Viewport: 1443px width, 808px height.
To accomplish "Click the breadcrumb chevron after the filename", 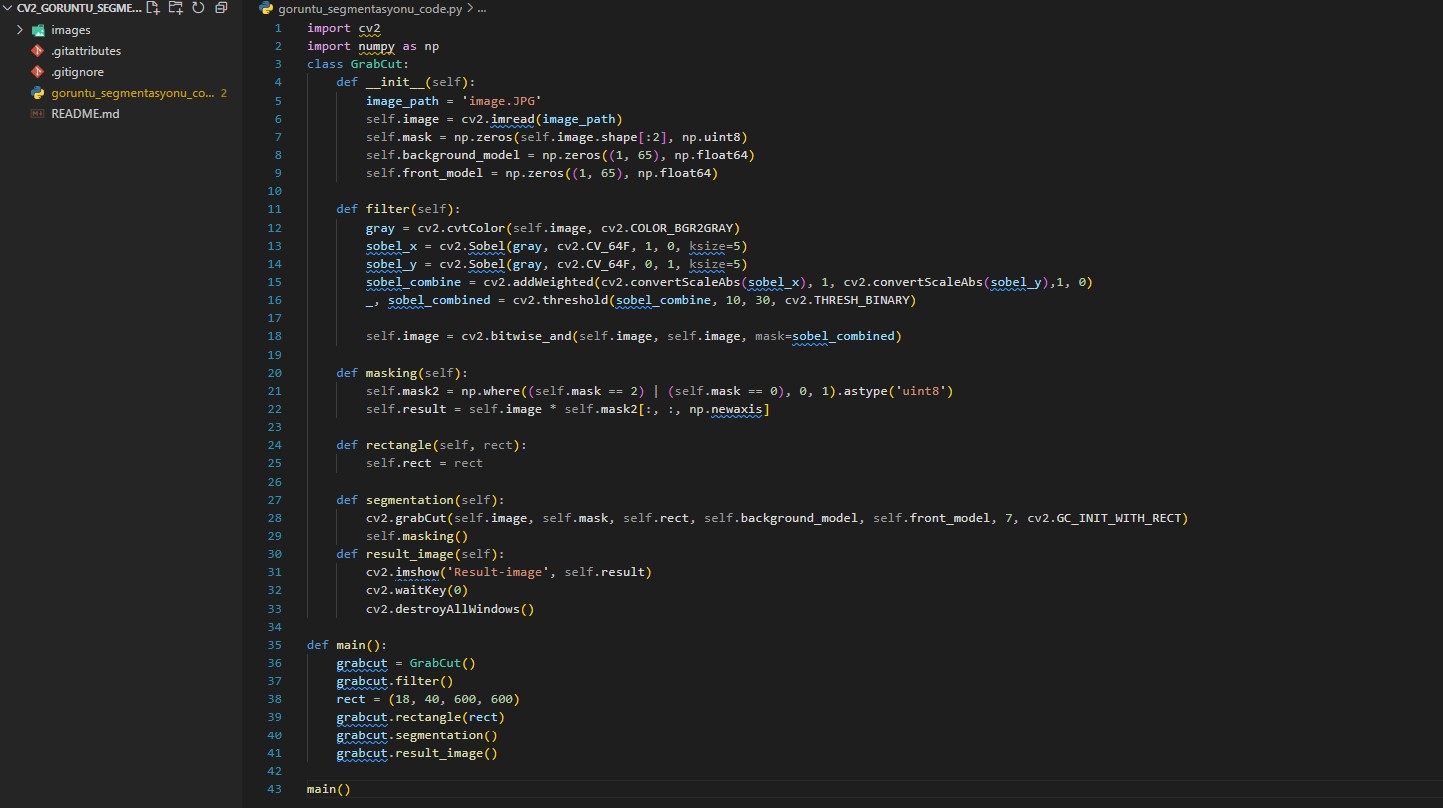I will tap(470, 8).
